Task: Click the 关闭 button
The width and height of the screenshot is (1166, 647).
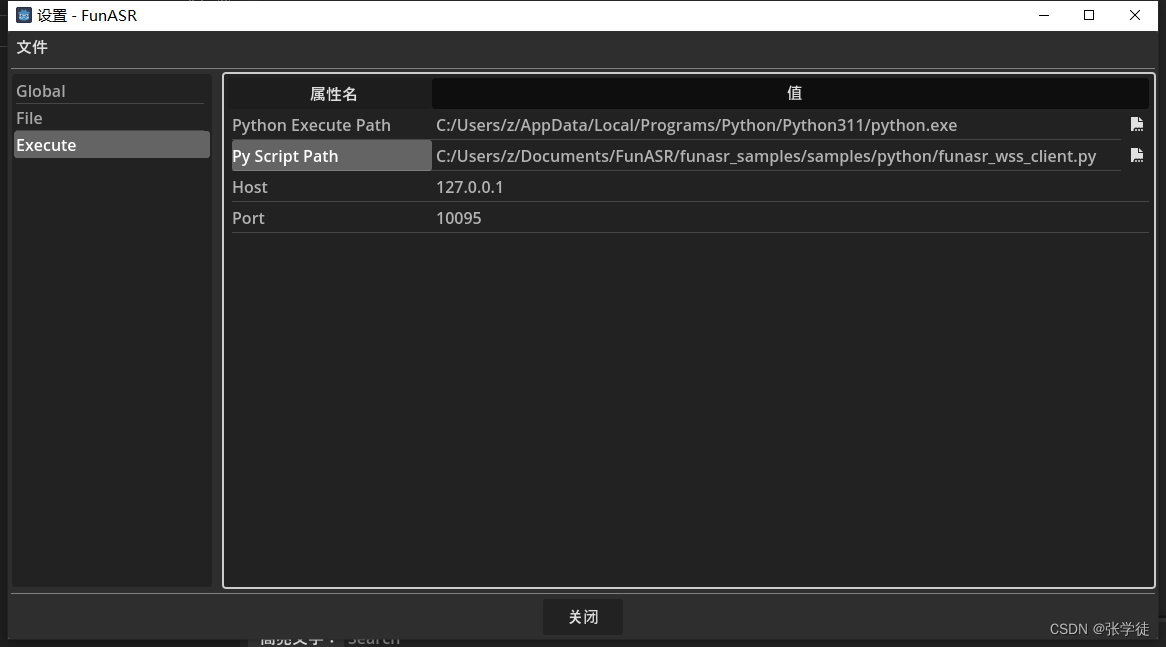Action: (583, 617)
